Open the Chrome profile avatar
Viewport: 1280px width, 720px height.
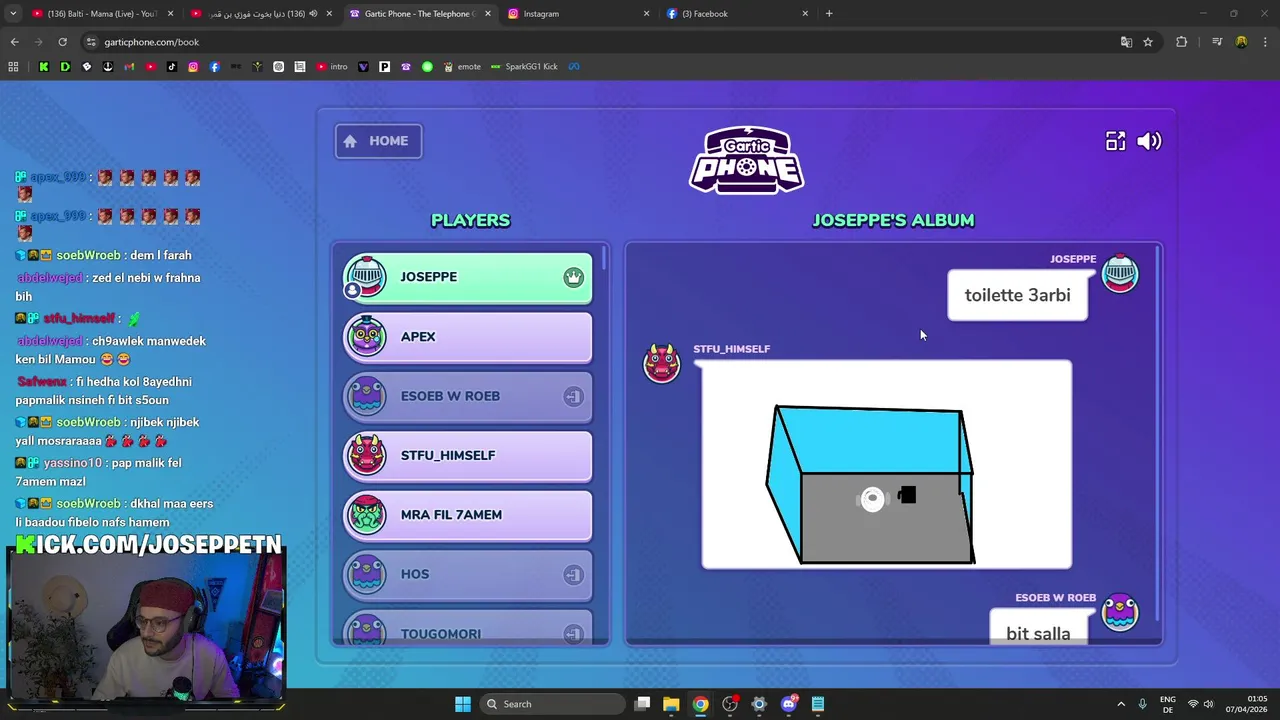[x=1241, y=42]
